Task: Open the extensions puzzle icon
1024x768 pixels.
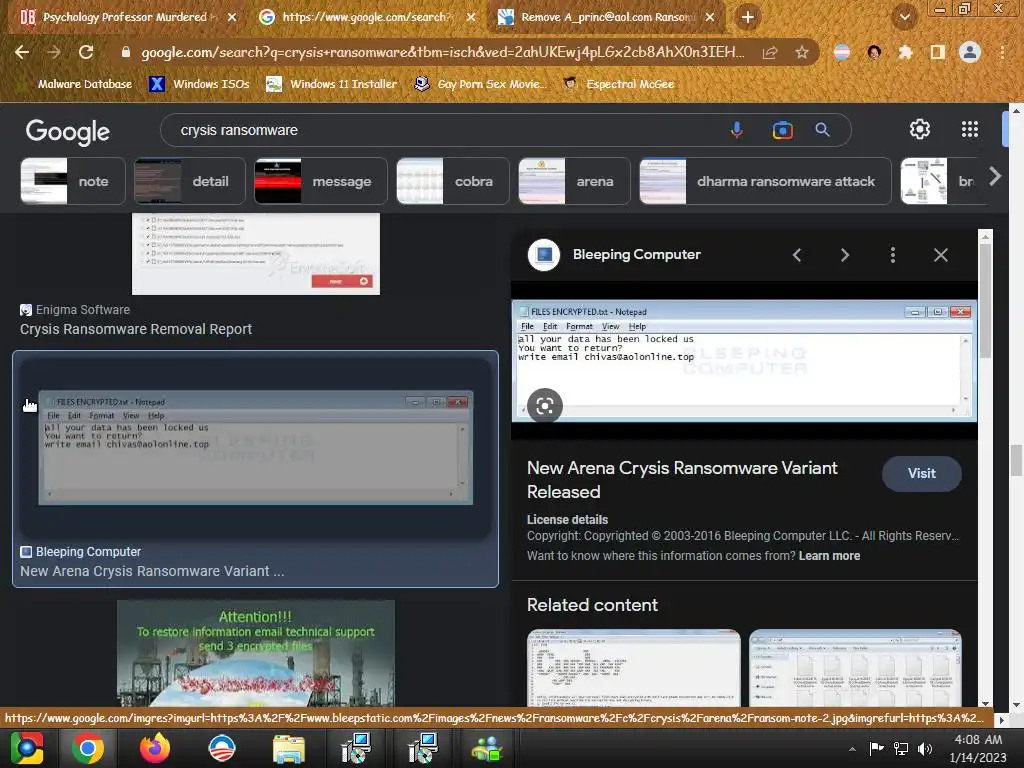Action: (905, 52)
